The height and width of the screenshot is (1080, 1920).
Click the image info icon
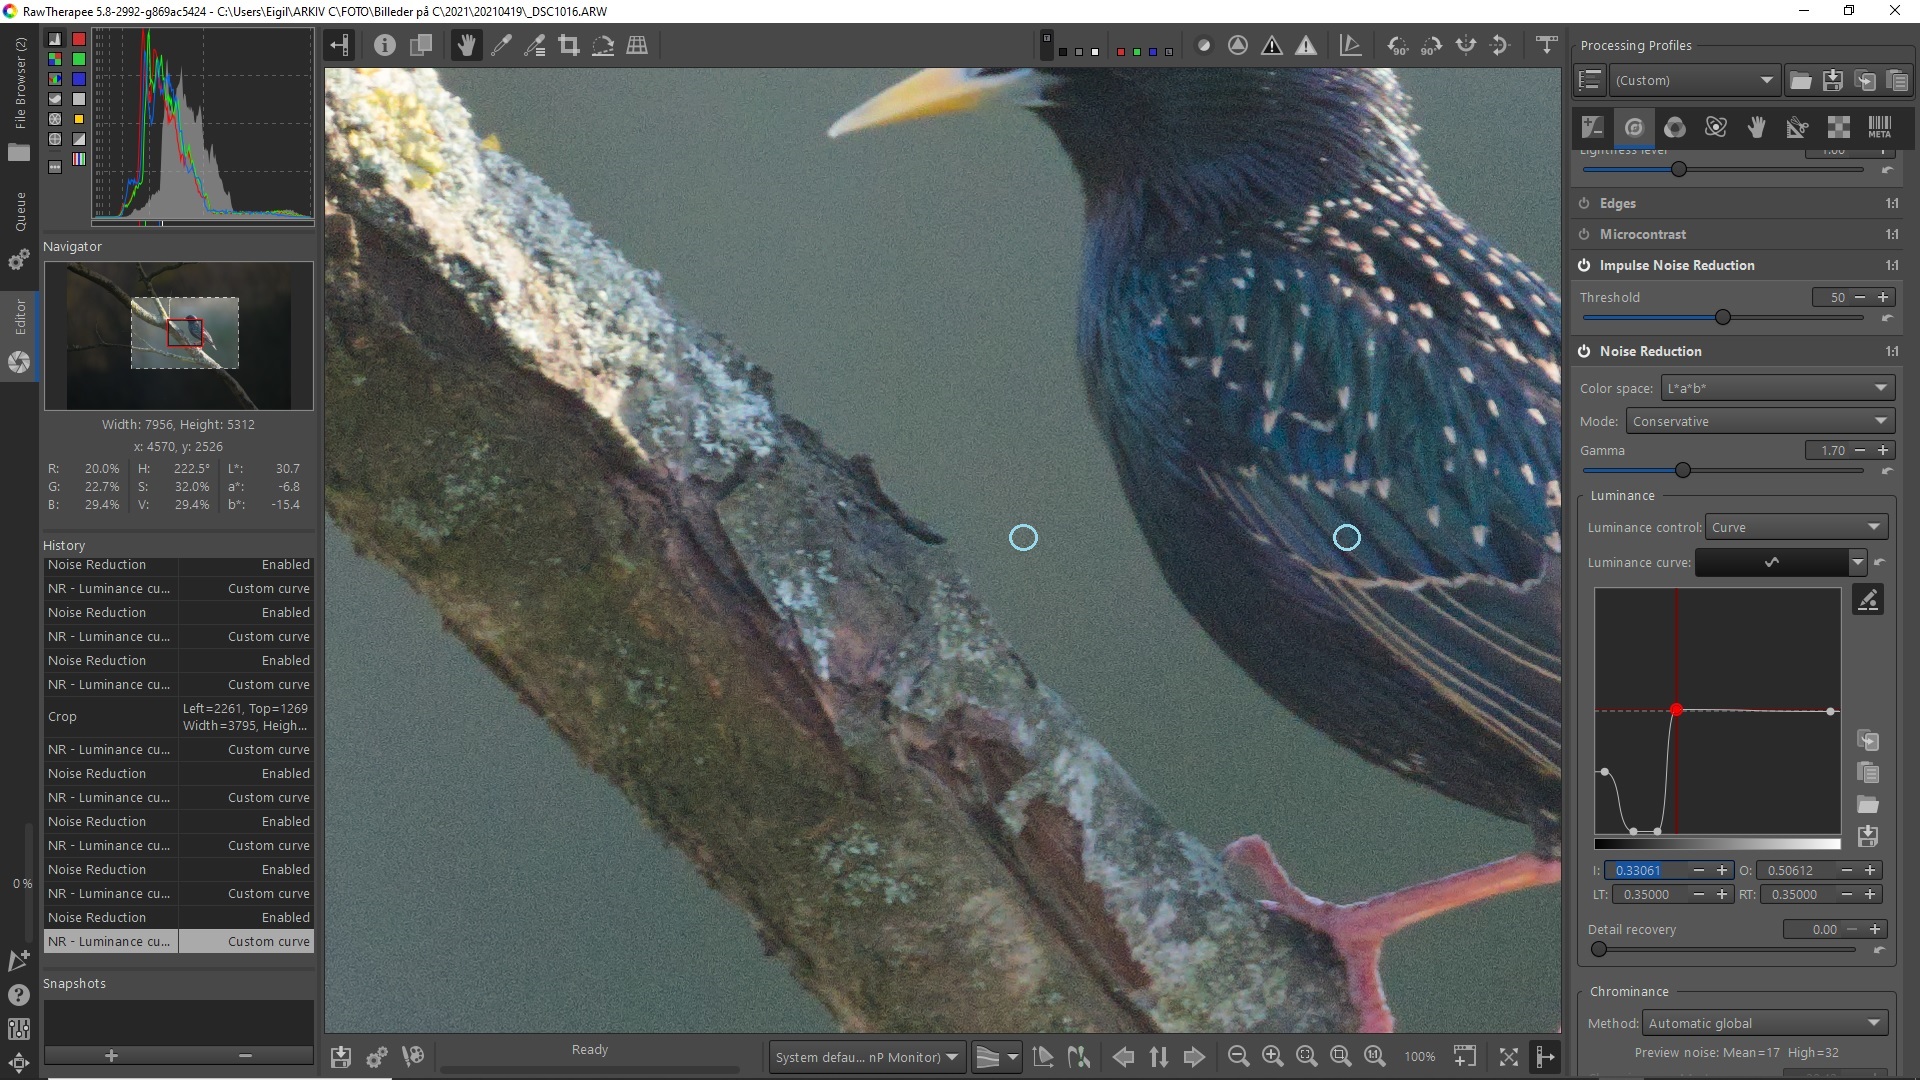385,46
